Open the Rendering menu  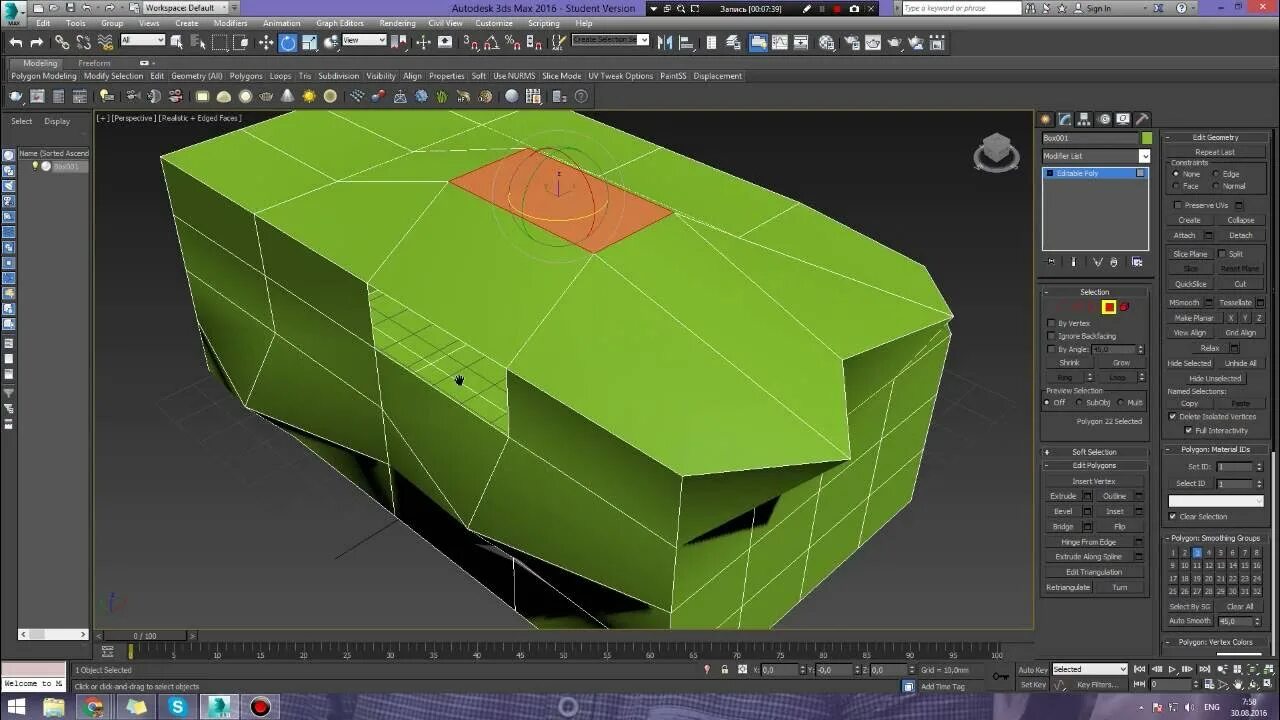397,23
